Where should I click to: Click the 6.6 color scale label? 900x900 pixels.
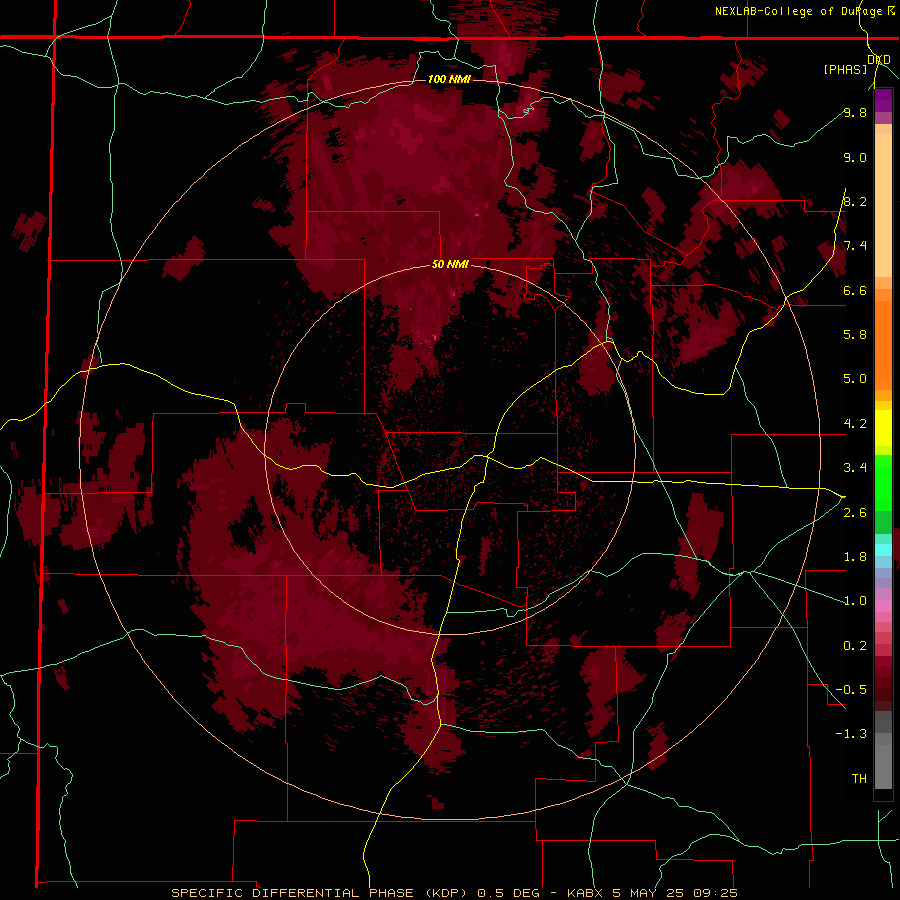point(855,290)
